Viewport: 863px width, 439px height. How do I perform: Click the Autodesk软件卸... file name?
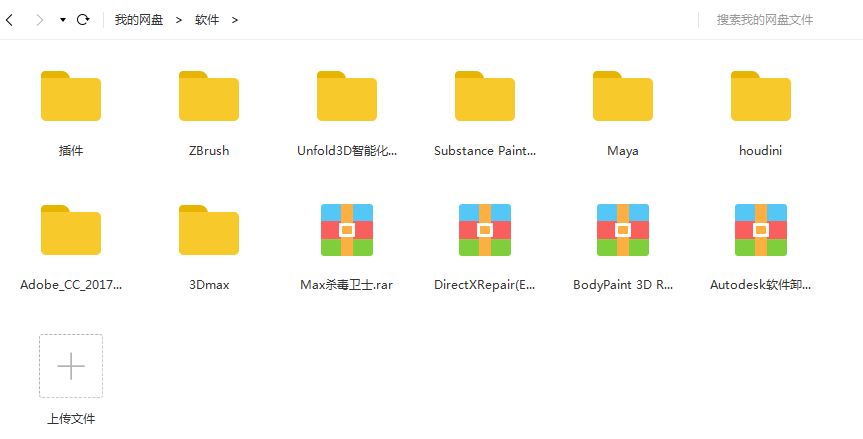[x=761, y=285]
